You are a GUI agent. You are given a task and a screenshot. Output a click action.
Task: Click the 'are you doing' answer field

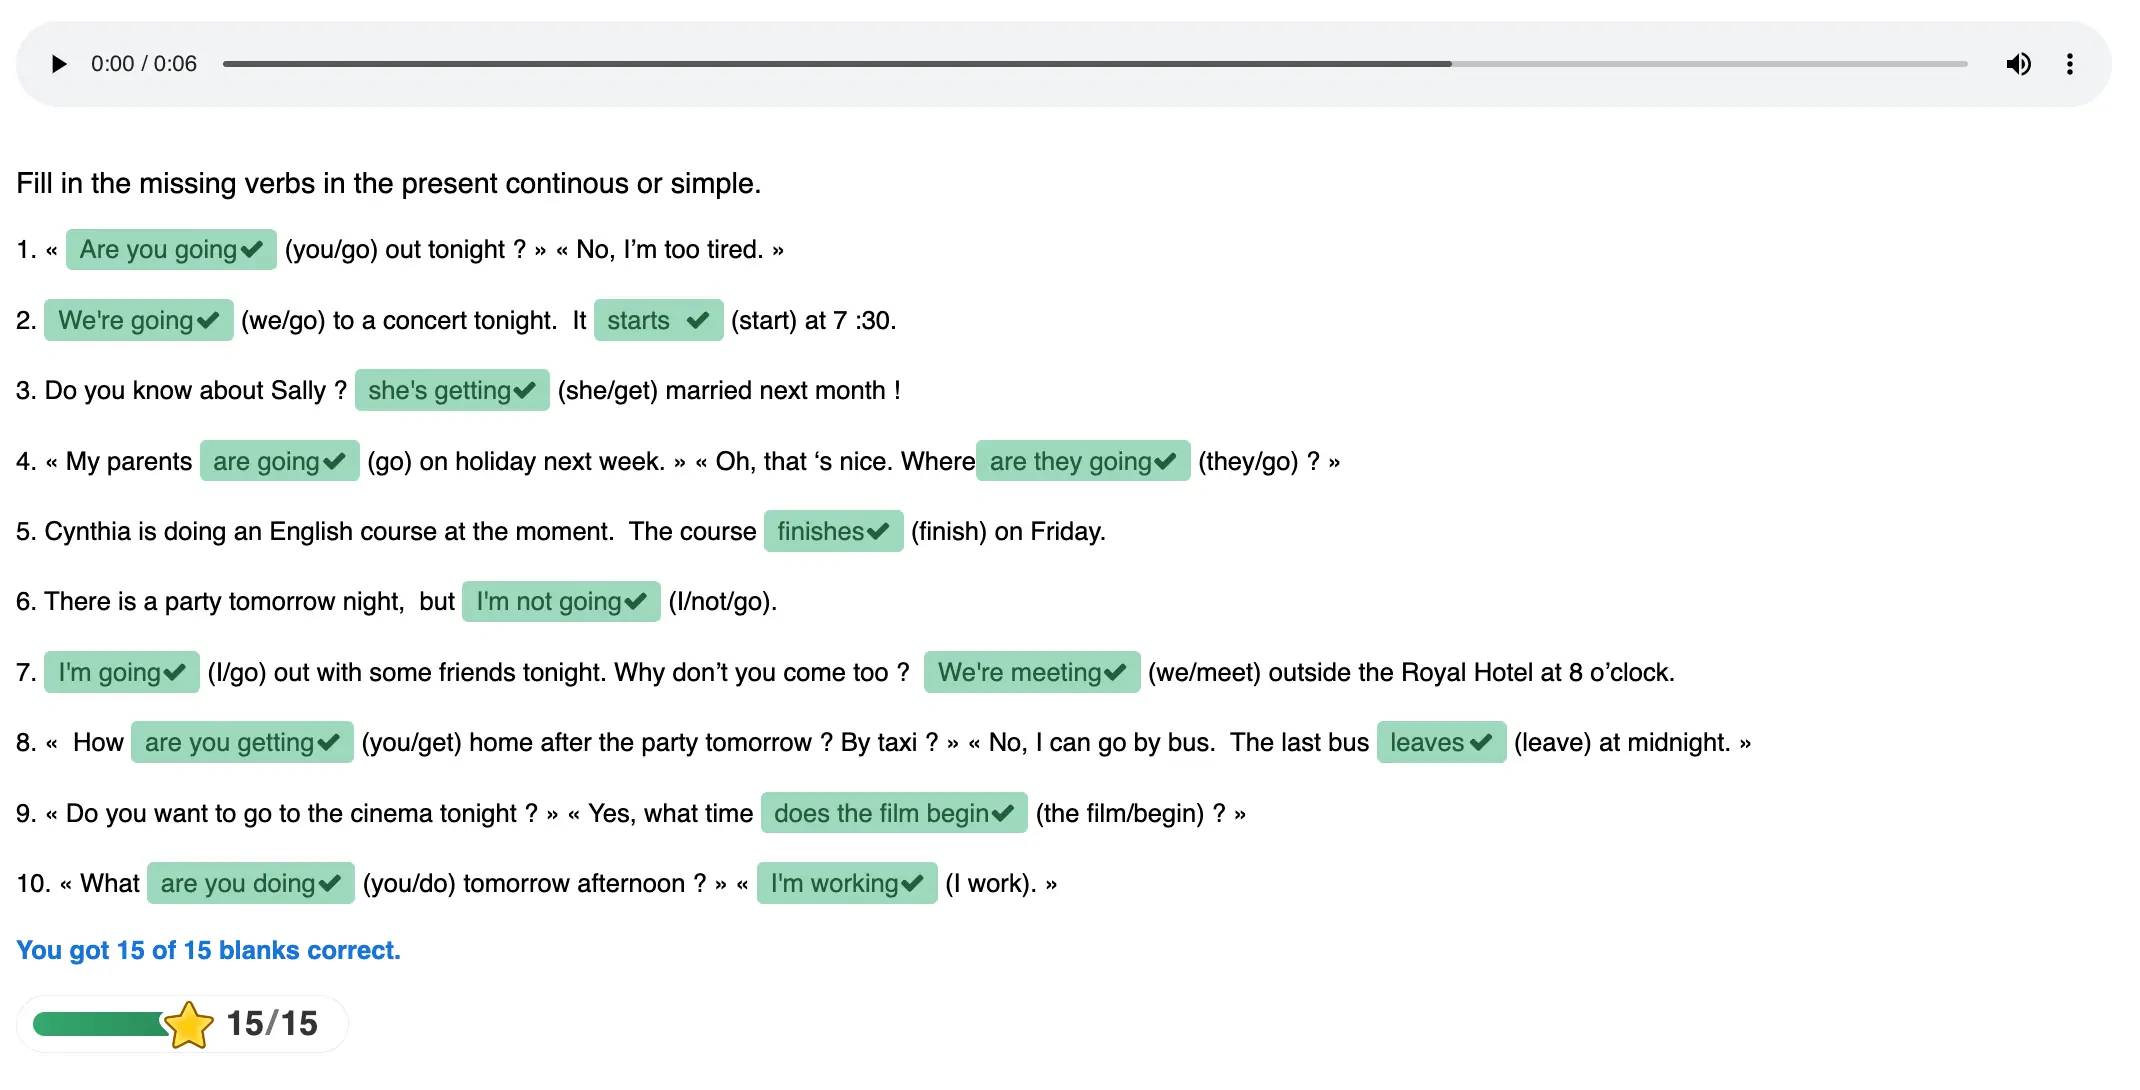pyautogui.click(x=238, y=884)
